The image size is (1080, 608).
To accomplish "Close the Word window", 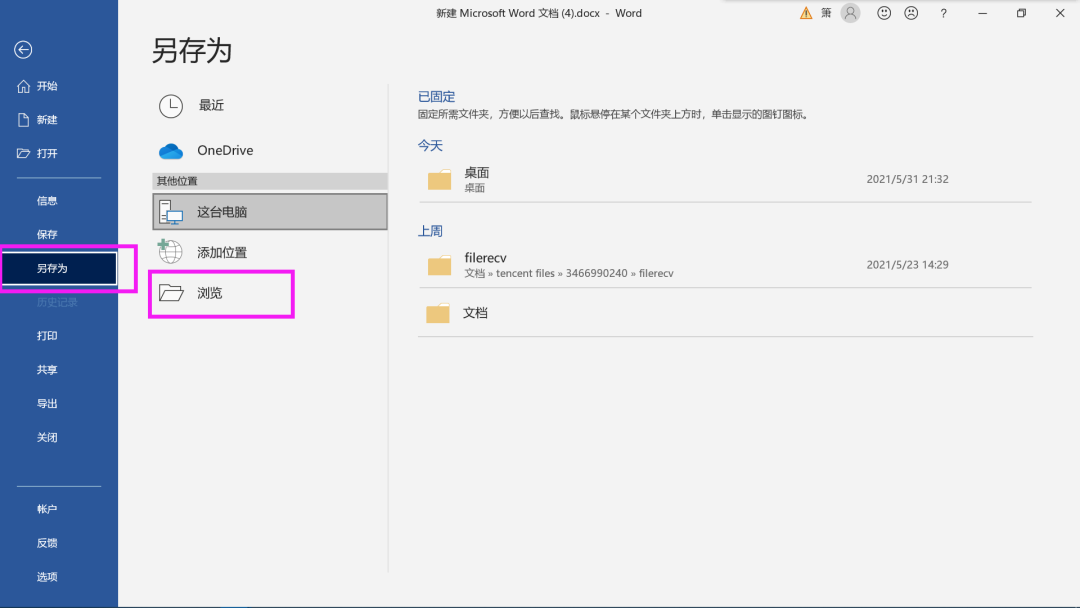I will pos(1060,13).
